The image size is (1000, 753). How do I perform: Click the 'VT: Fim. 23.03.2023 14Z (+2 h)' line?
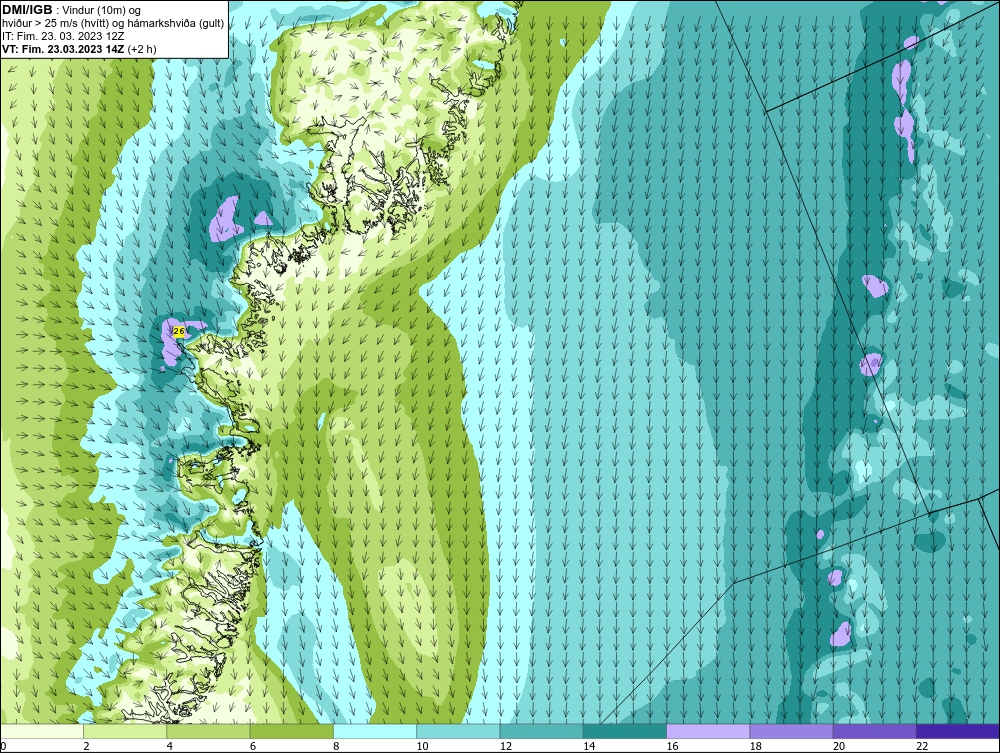click(x=79, y=49)
